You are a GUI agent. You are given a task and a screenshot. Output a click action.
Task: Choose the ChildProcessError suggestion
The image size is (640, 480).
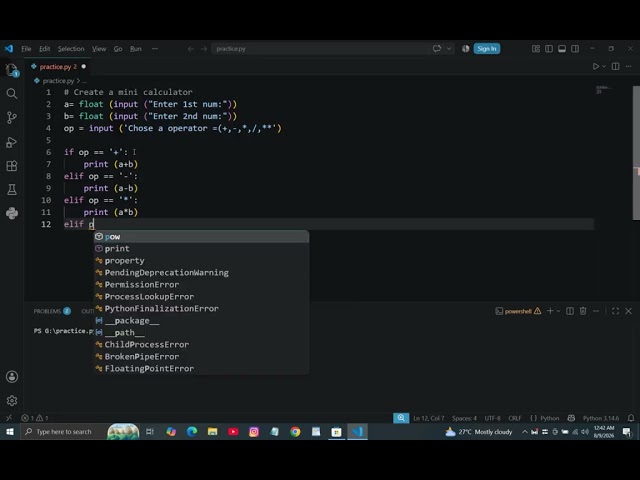201,344
